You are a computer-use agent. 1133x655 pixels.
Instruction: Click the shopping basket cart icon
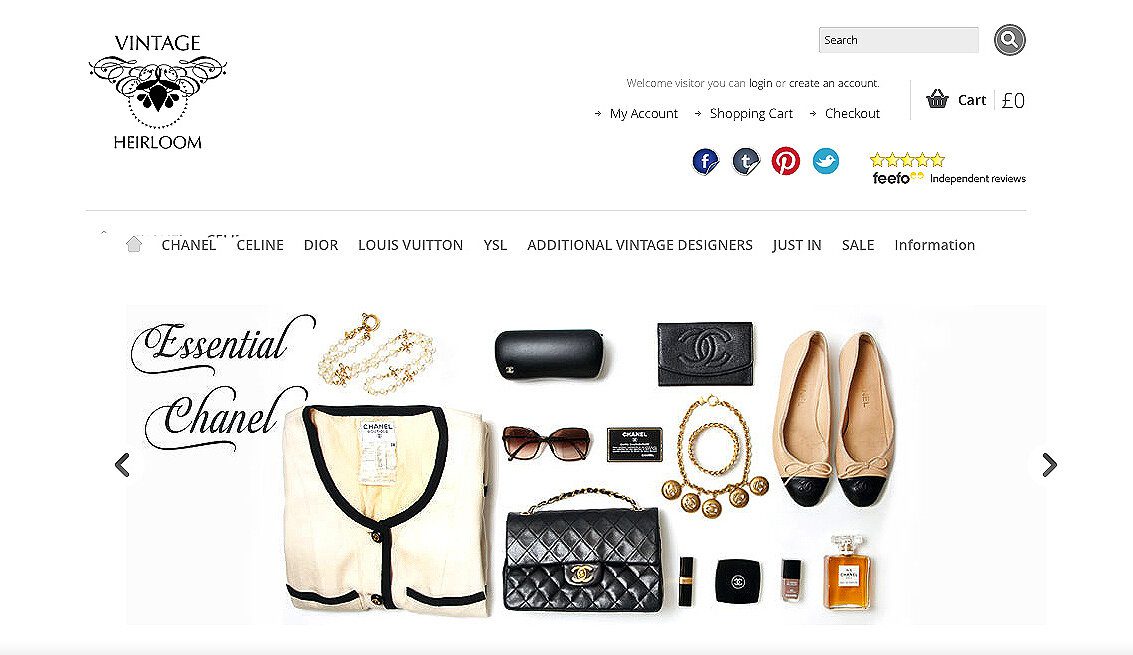coord(937,99)
